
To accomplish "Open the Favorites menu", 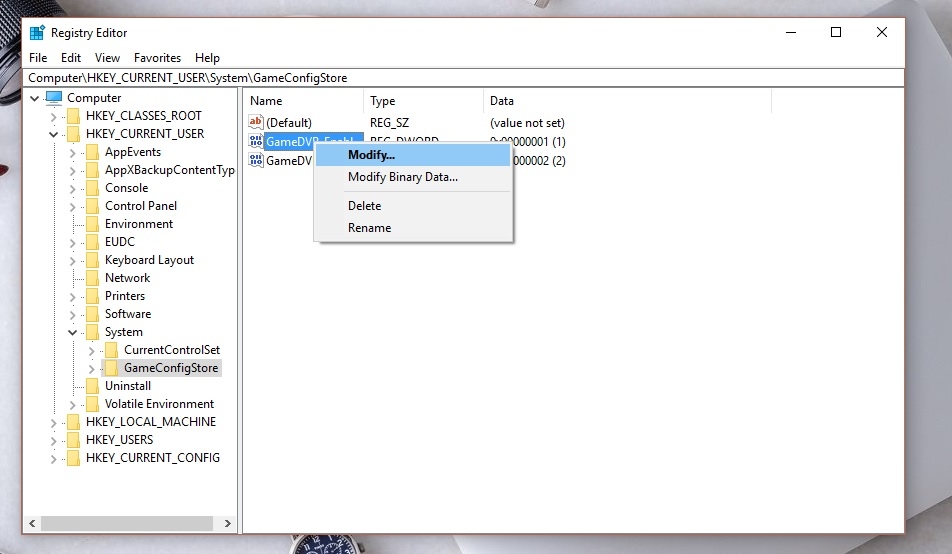I will (157, 58).
